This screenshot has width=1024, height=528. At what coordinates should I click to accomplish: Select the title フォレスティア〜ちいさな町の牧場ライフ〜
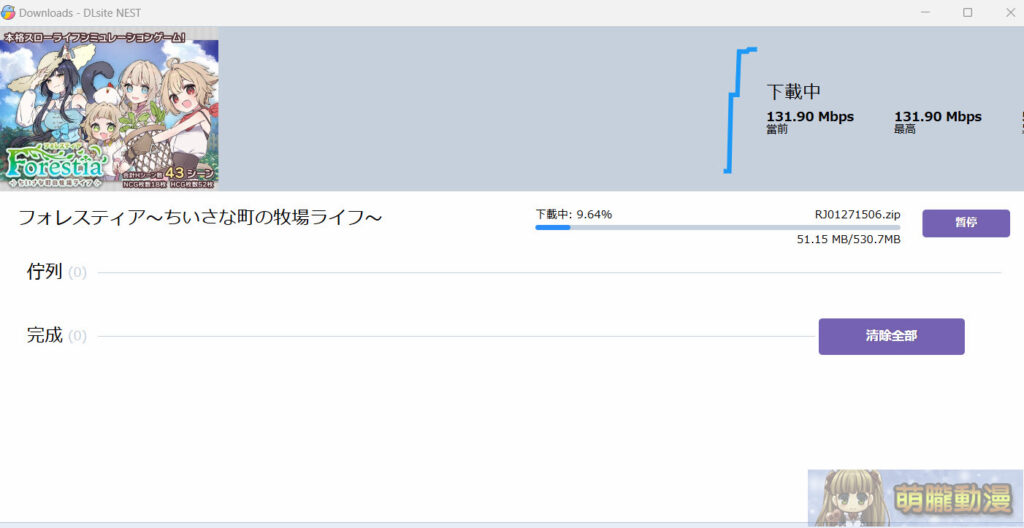[x=200, y=218]
